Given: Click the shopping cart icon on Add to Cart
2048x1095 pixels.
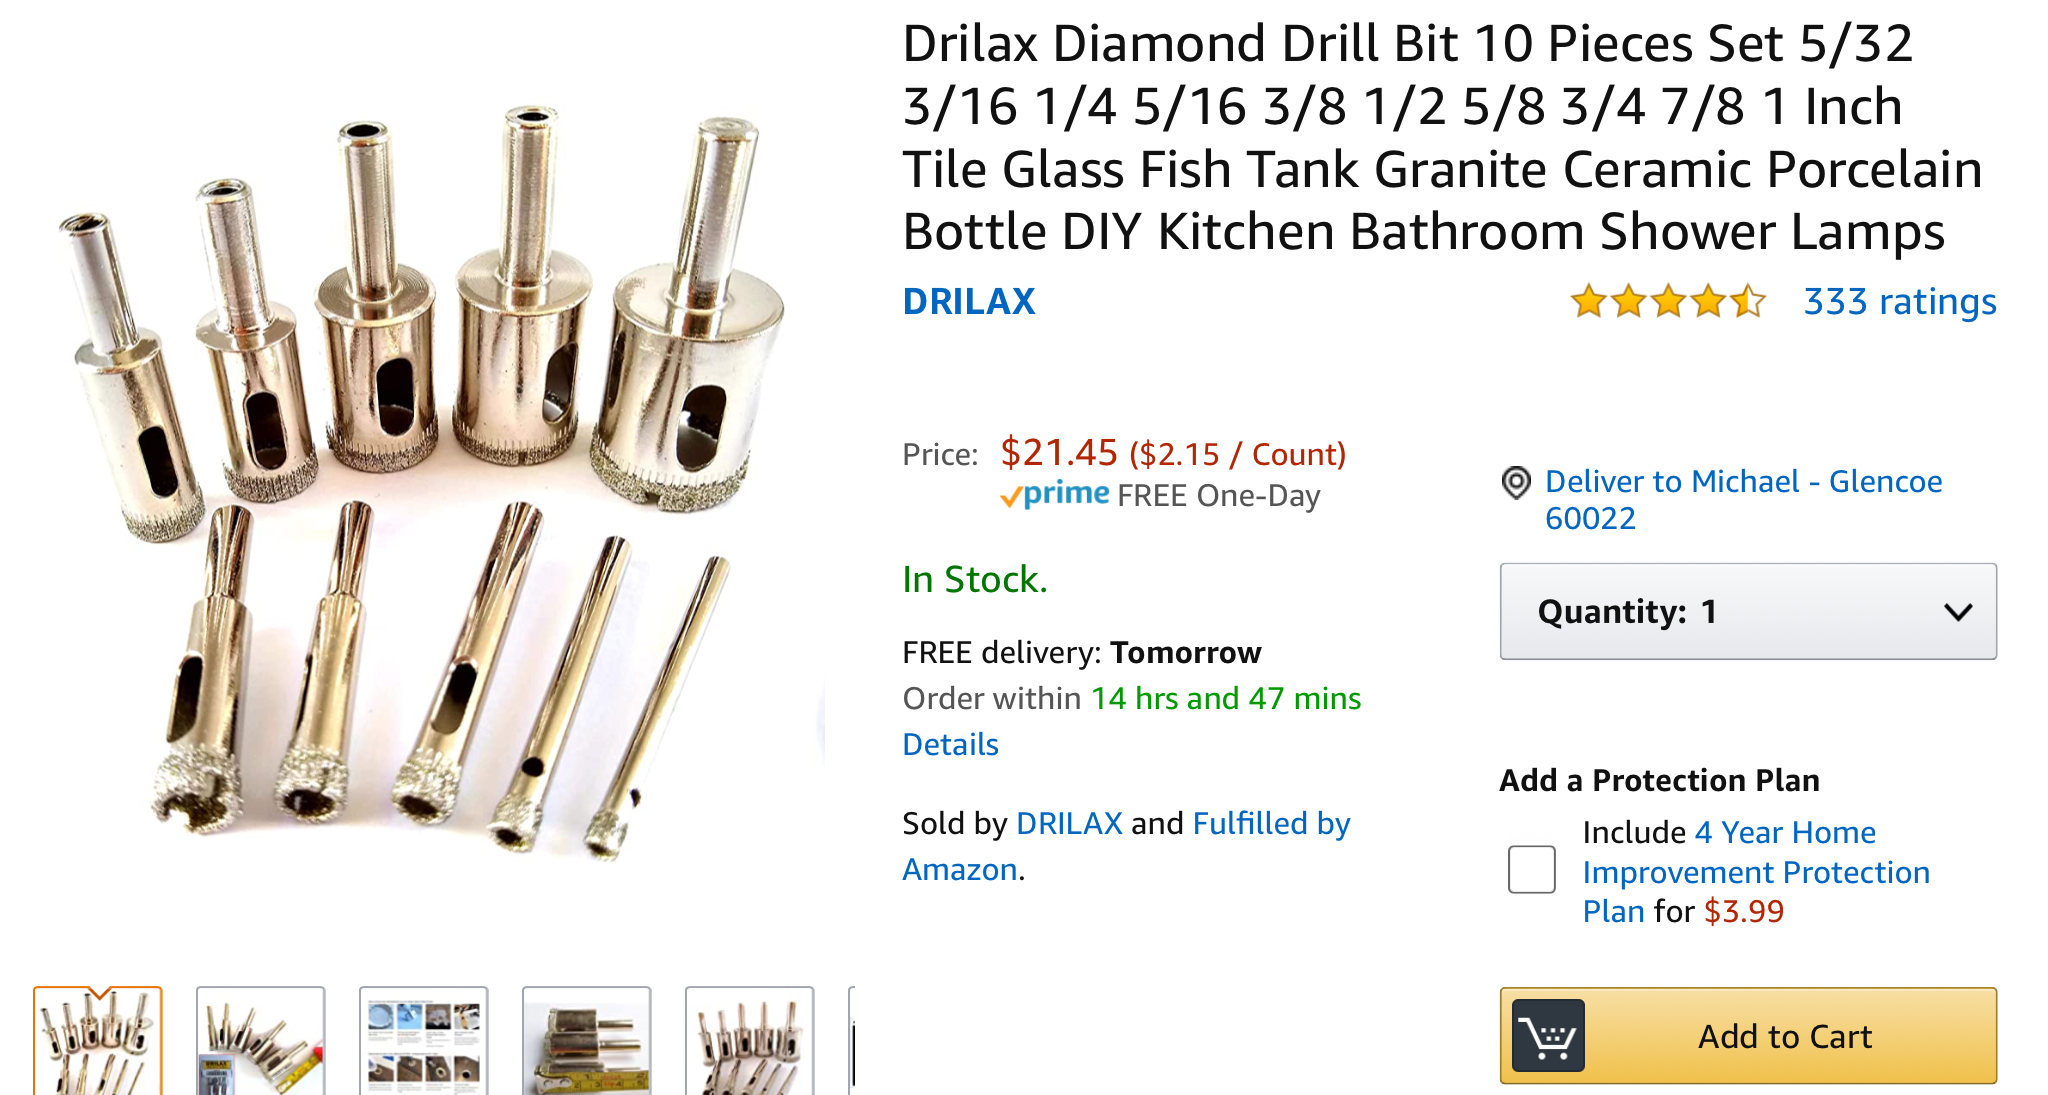Looking at the screenshot, I should [x=1548, y=1036].
